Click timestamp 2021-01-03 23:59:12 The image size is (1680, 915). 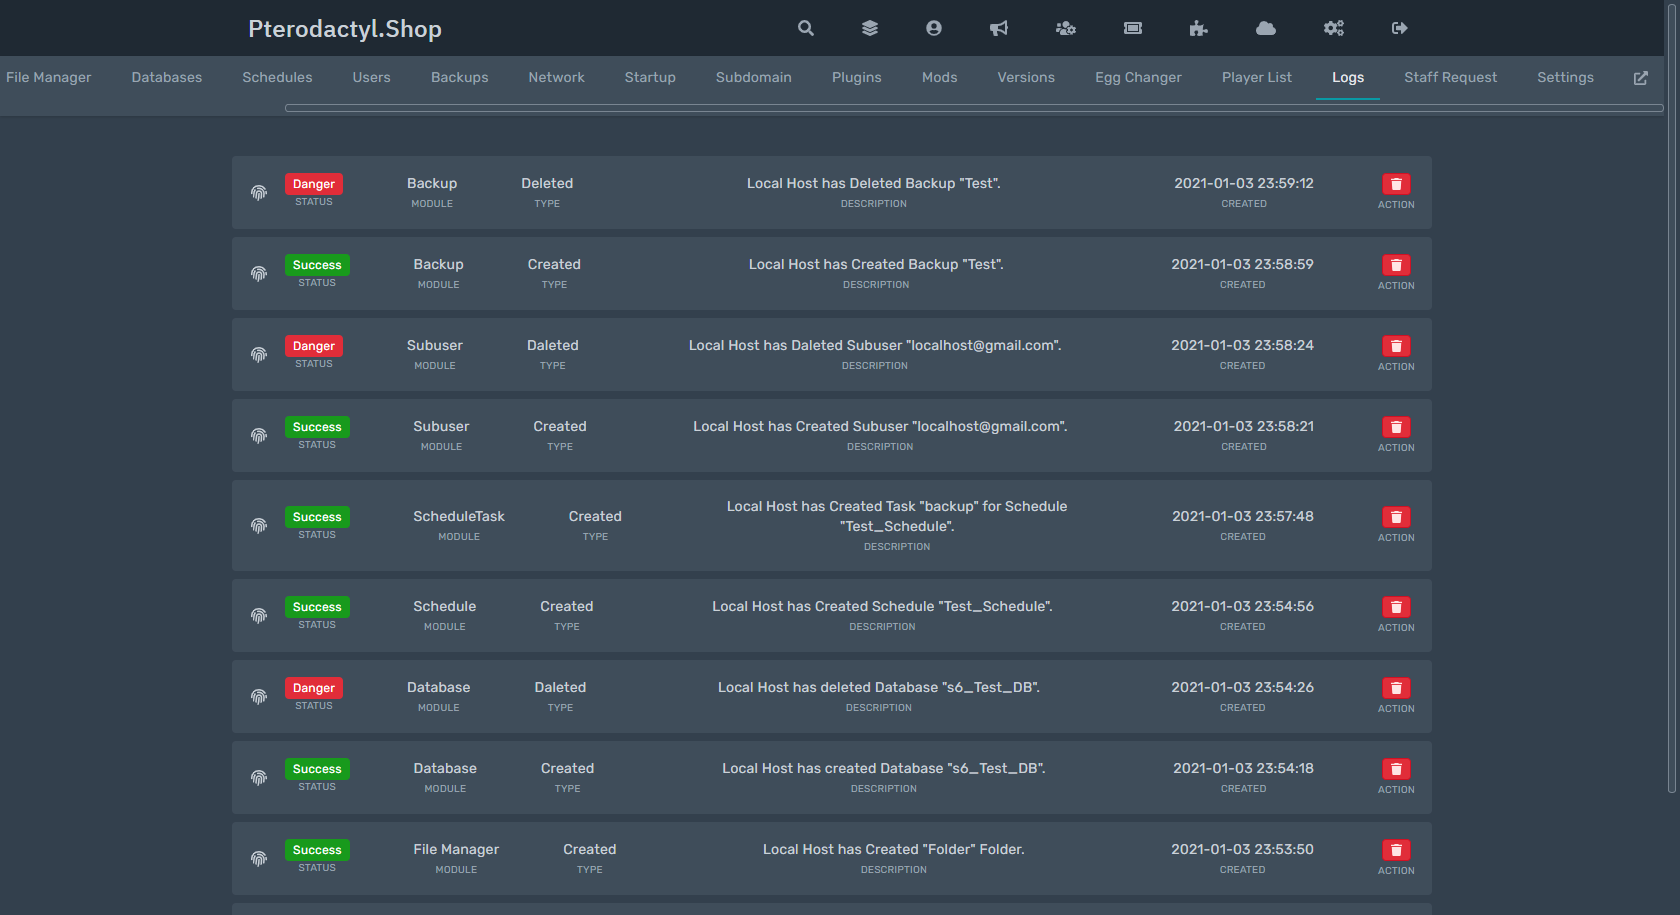tap(1244, 183)
